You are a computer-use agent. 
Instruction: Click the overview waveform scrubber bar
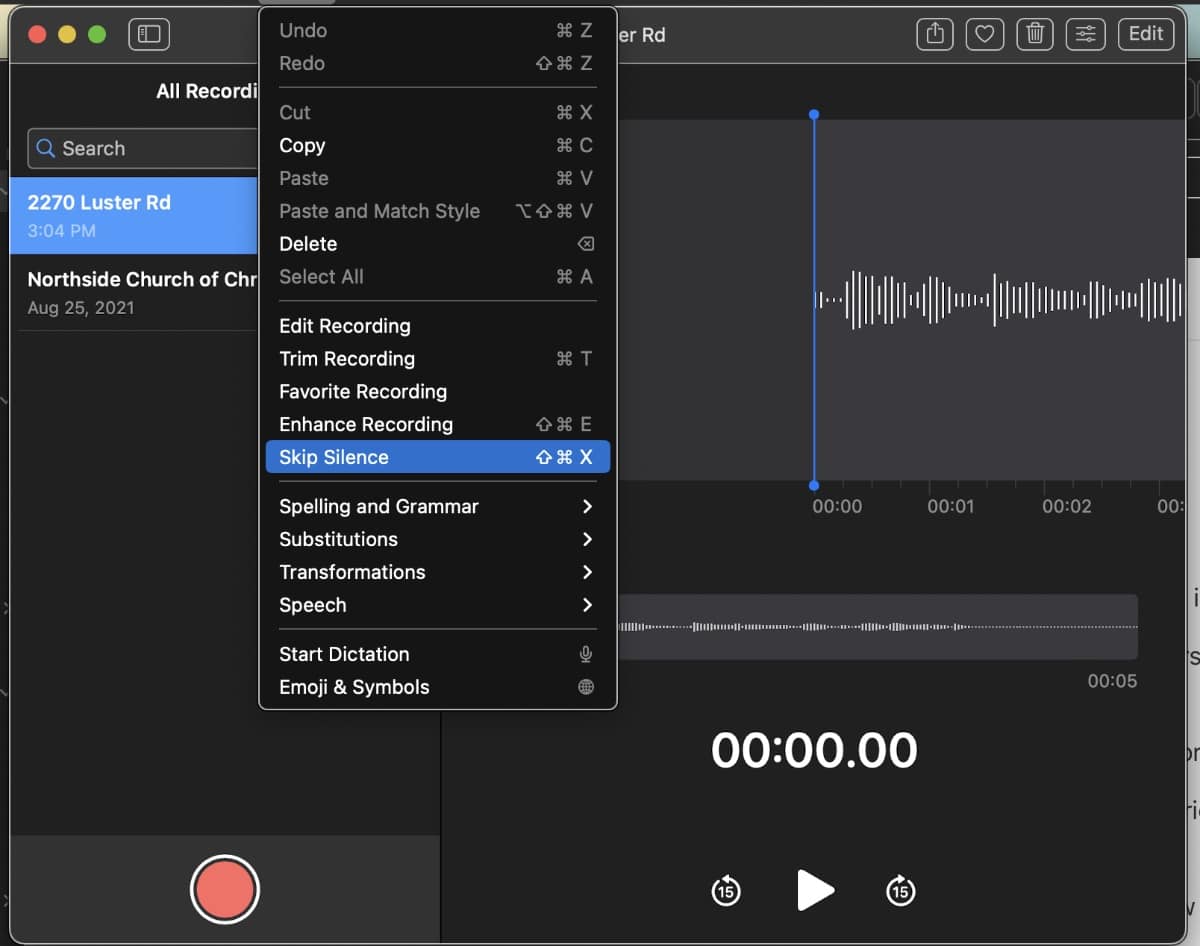(878, 627)
